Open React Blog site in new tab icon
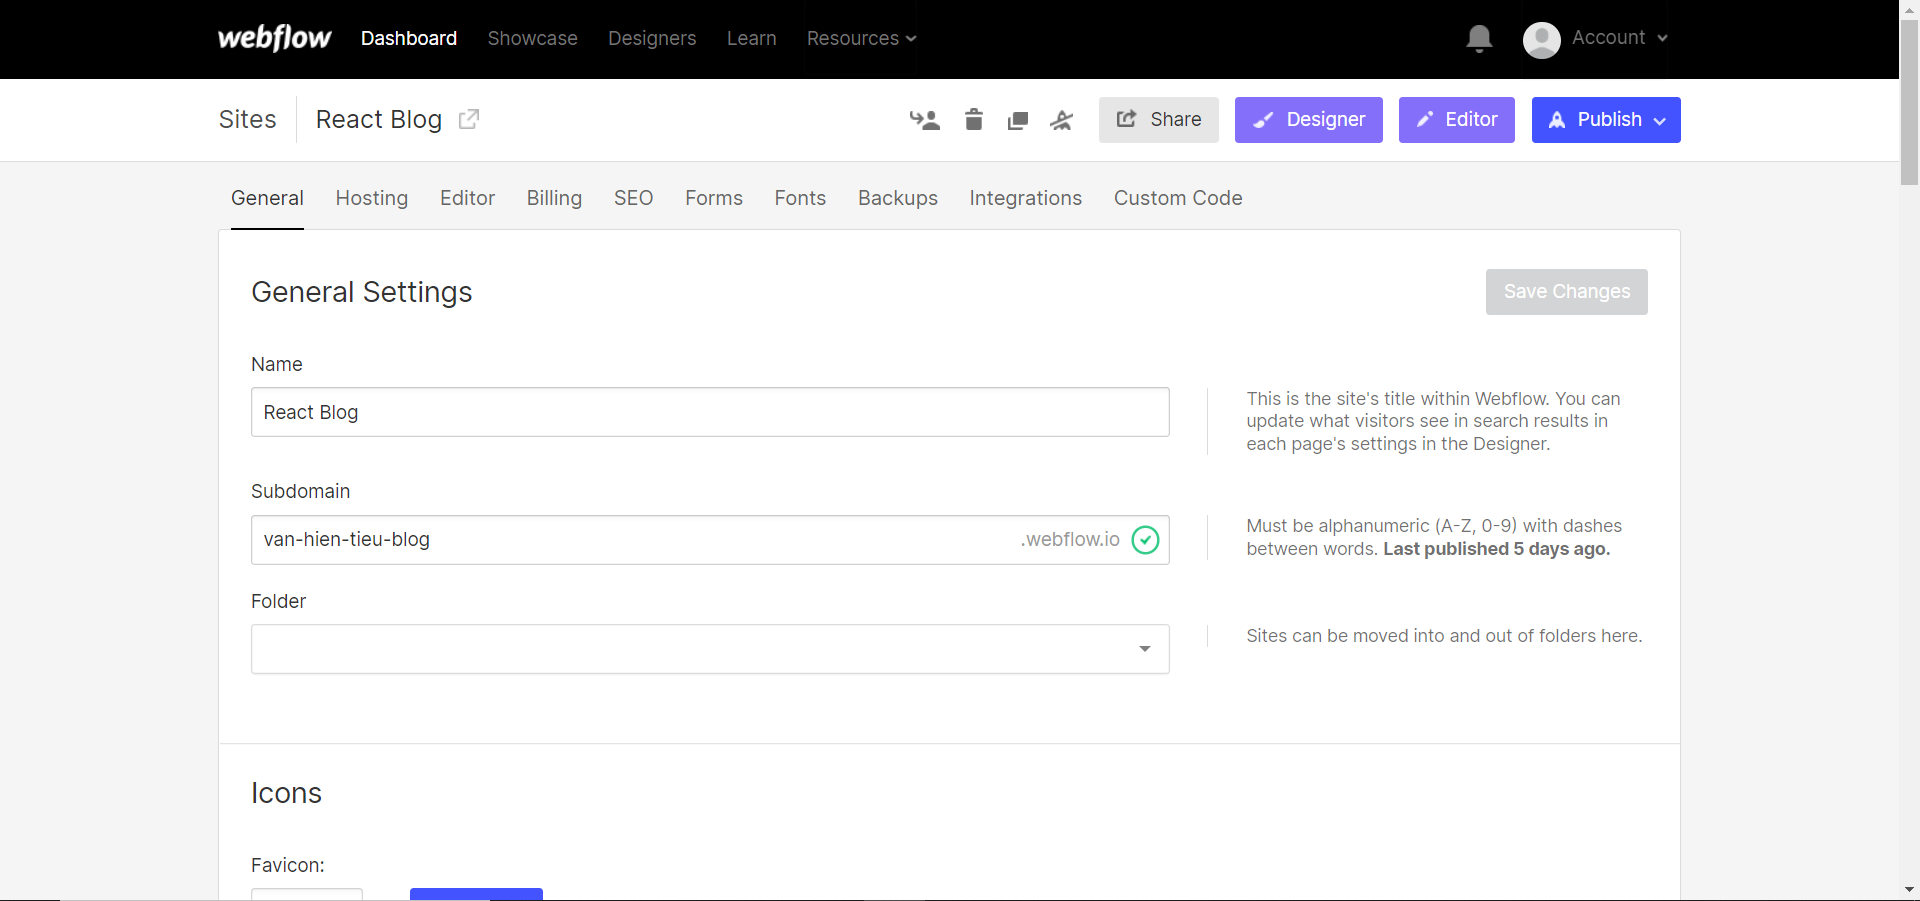The width and height of the screenshot is (1920, 901). pos(469,119)
